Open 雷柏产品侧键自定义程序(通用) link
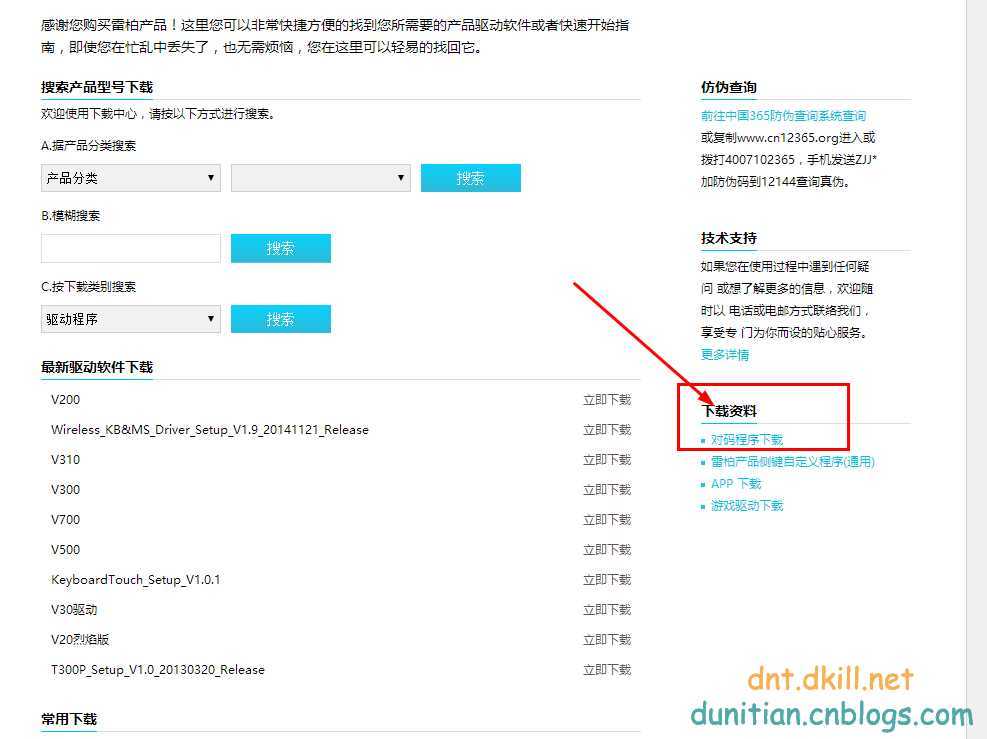Viewport: 987px width, 739px height. tap(792, 462)
